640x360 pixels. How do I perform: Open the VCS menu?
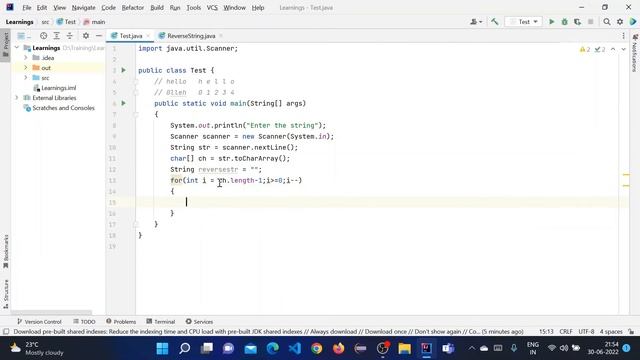pyautogui.click(x=212, y=8)
